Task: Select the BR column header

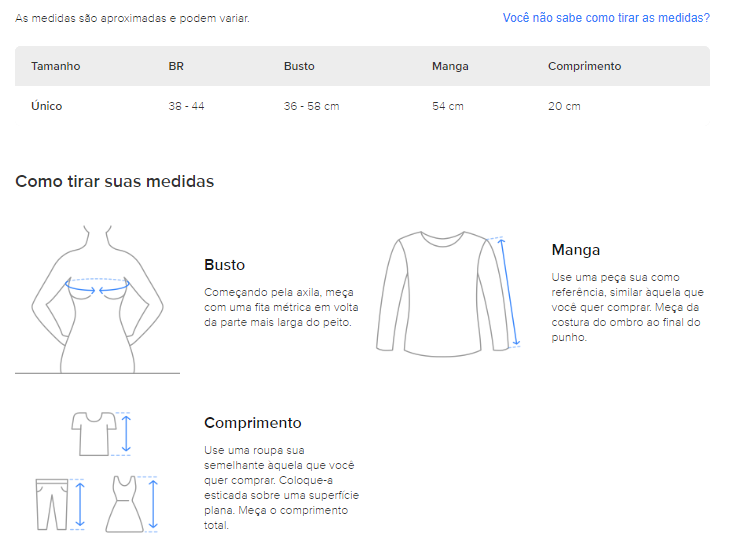Action: [x=176, y=66]
